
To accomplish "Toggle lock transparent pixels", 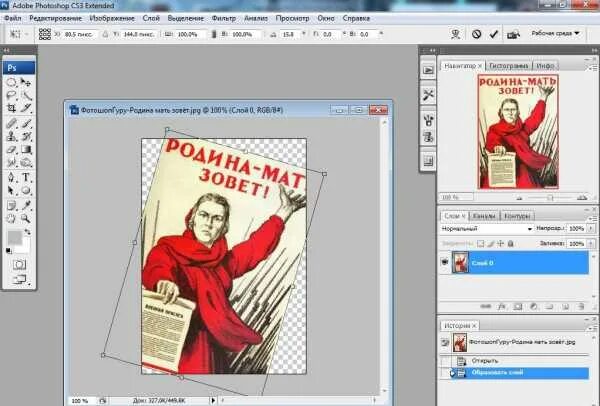I will tap(480, 243).
